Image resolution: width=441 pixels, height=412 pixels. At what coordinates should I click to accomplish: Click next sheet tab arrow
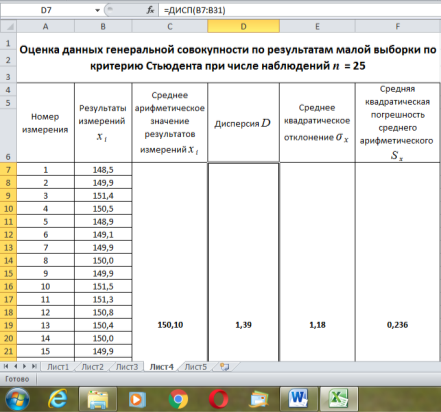tap(24, 366)
